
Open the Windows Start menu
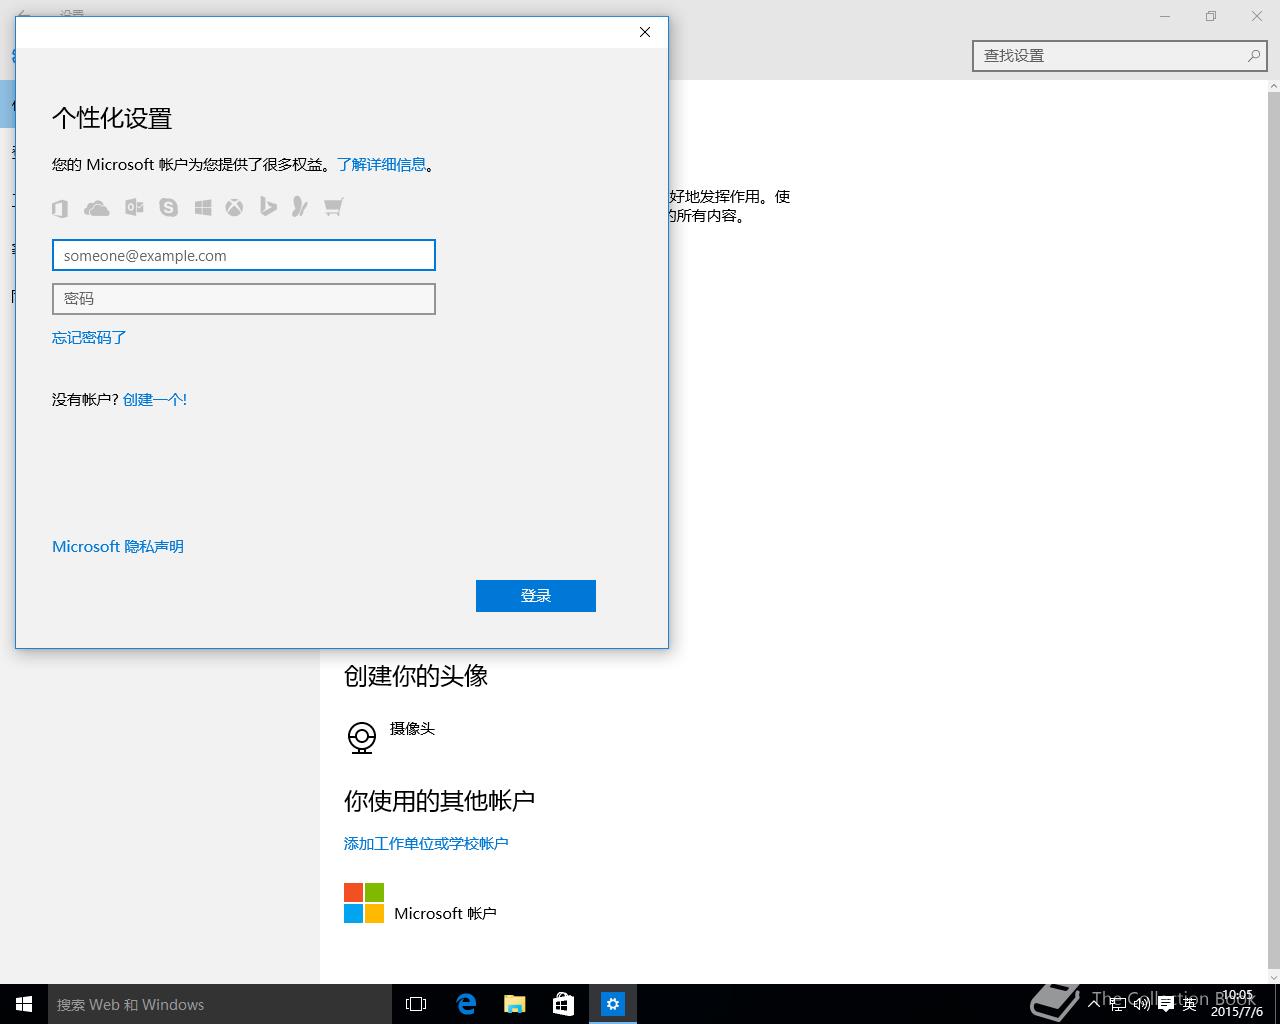pos(24,1004)
